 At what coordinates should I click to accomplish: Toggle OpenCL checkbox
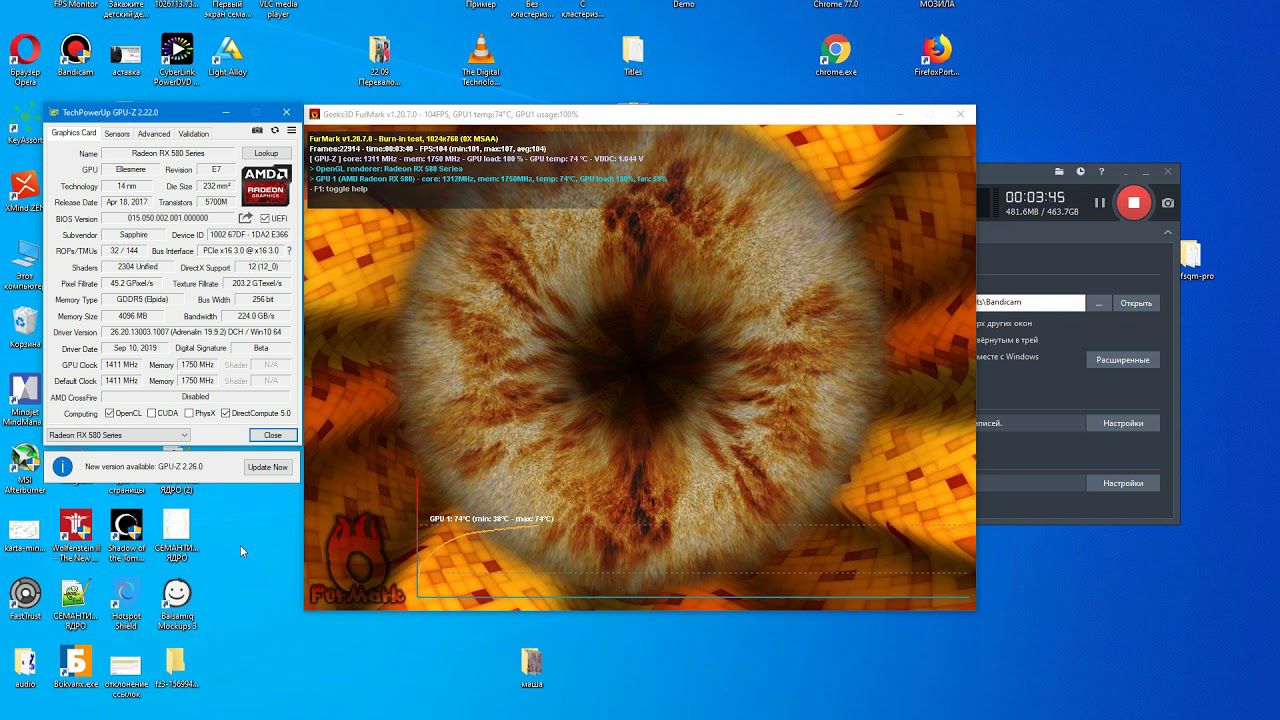click(x=110, y=413)
